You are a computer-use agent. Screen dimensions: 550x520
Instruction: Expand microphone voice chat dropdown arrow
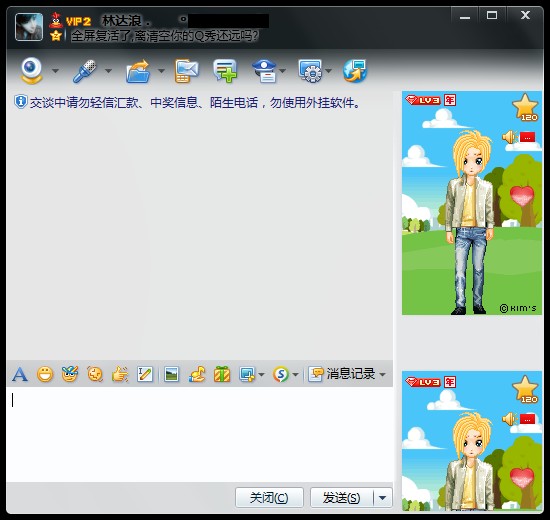pos(108,71)
